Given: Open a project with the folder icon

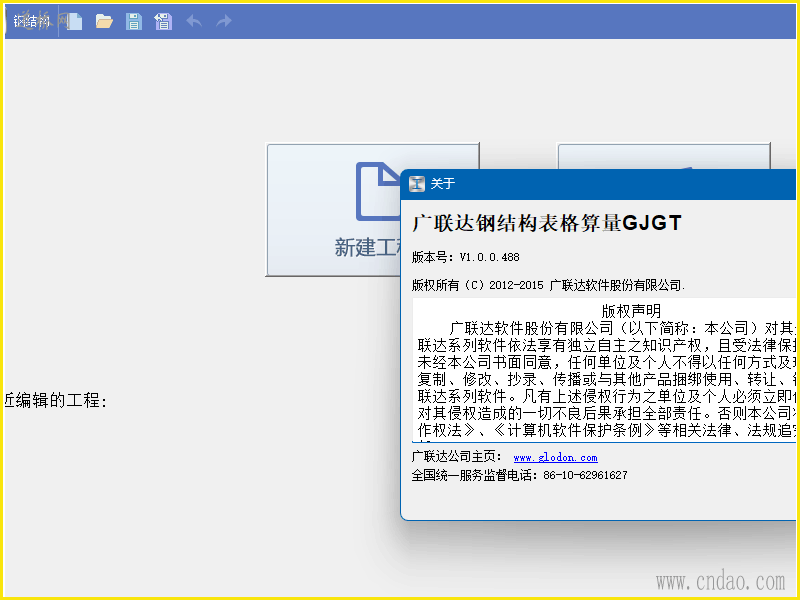Looking at the screenshot, I should [104, 21].
